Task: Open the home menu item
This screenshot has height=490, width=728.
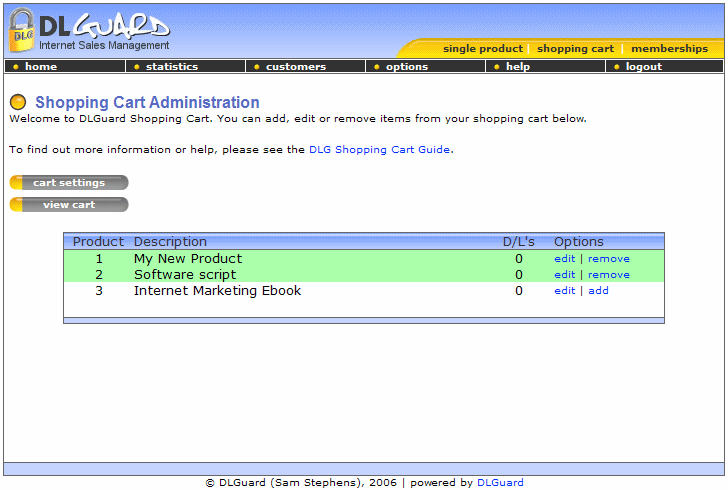Action: (41, 67)
